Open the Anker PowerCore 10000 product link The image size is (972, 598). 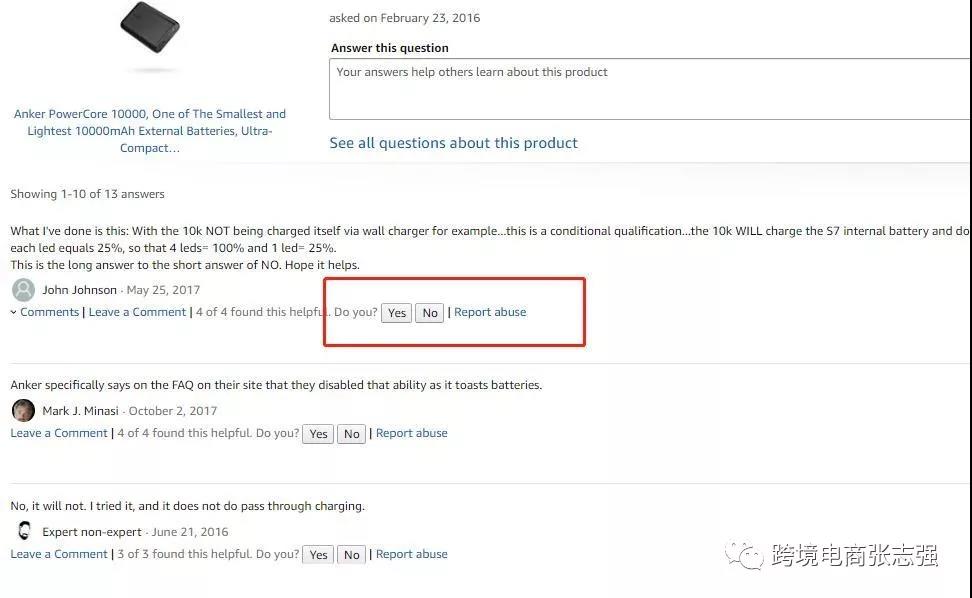click(150, 131)
